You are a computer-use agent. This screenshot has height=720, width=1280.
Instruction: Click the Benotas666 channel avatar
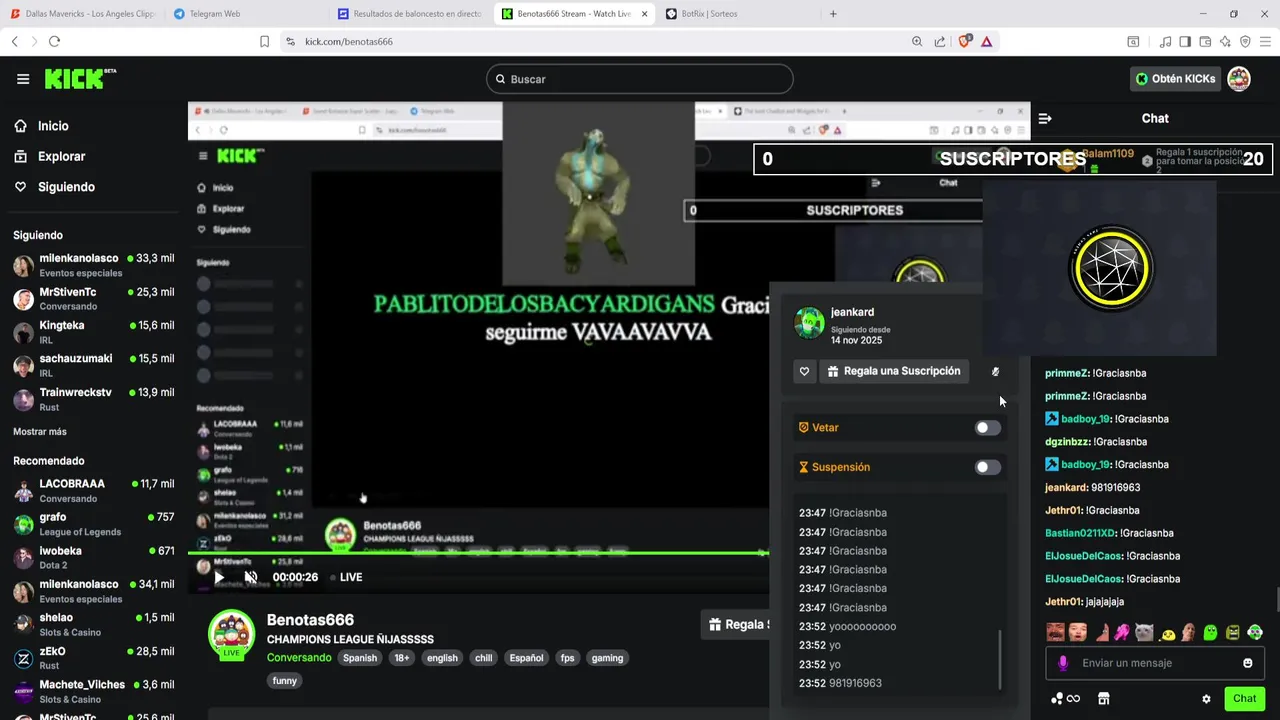pos(231,634)
